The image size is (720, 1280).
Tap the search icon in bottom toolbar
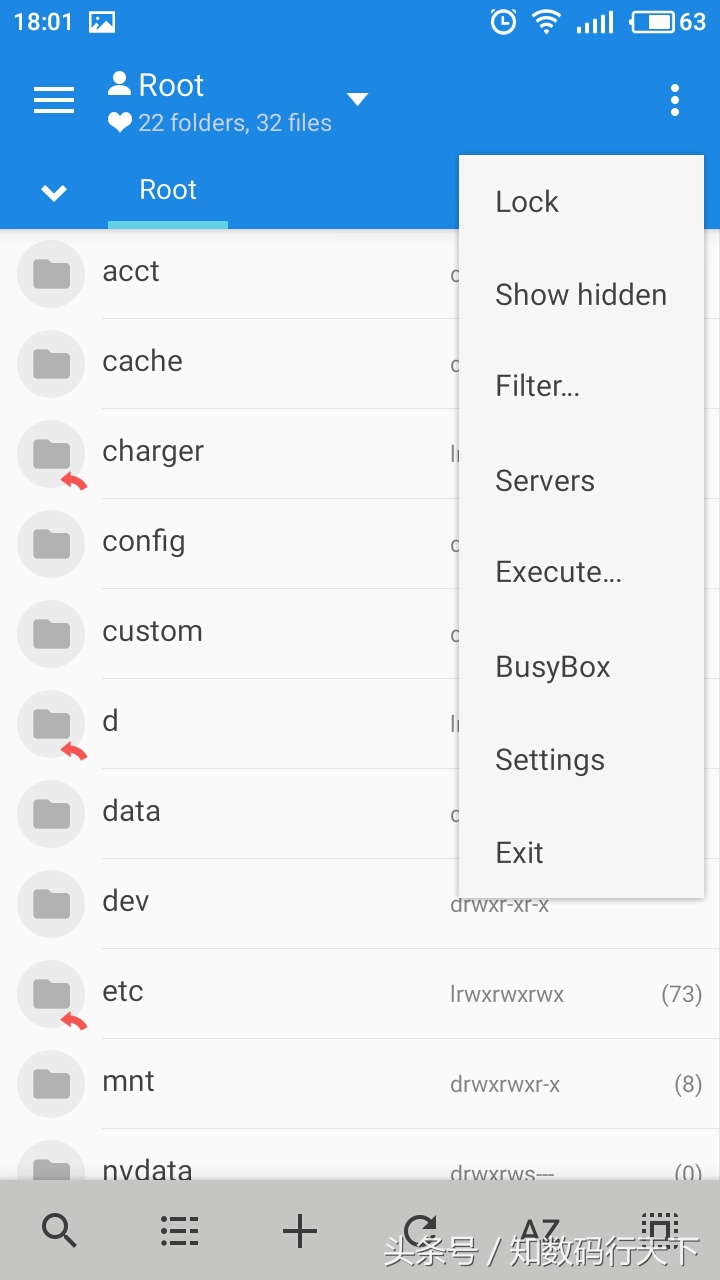point(60,1230)
